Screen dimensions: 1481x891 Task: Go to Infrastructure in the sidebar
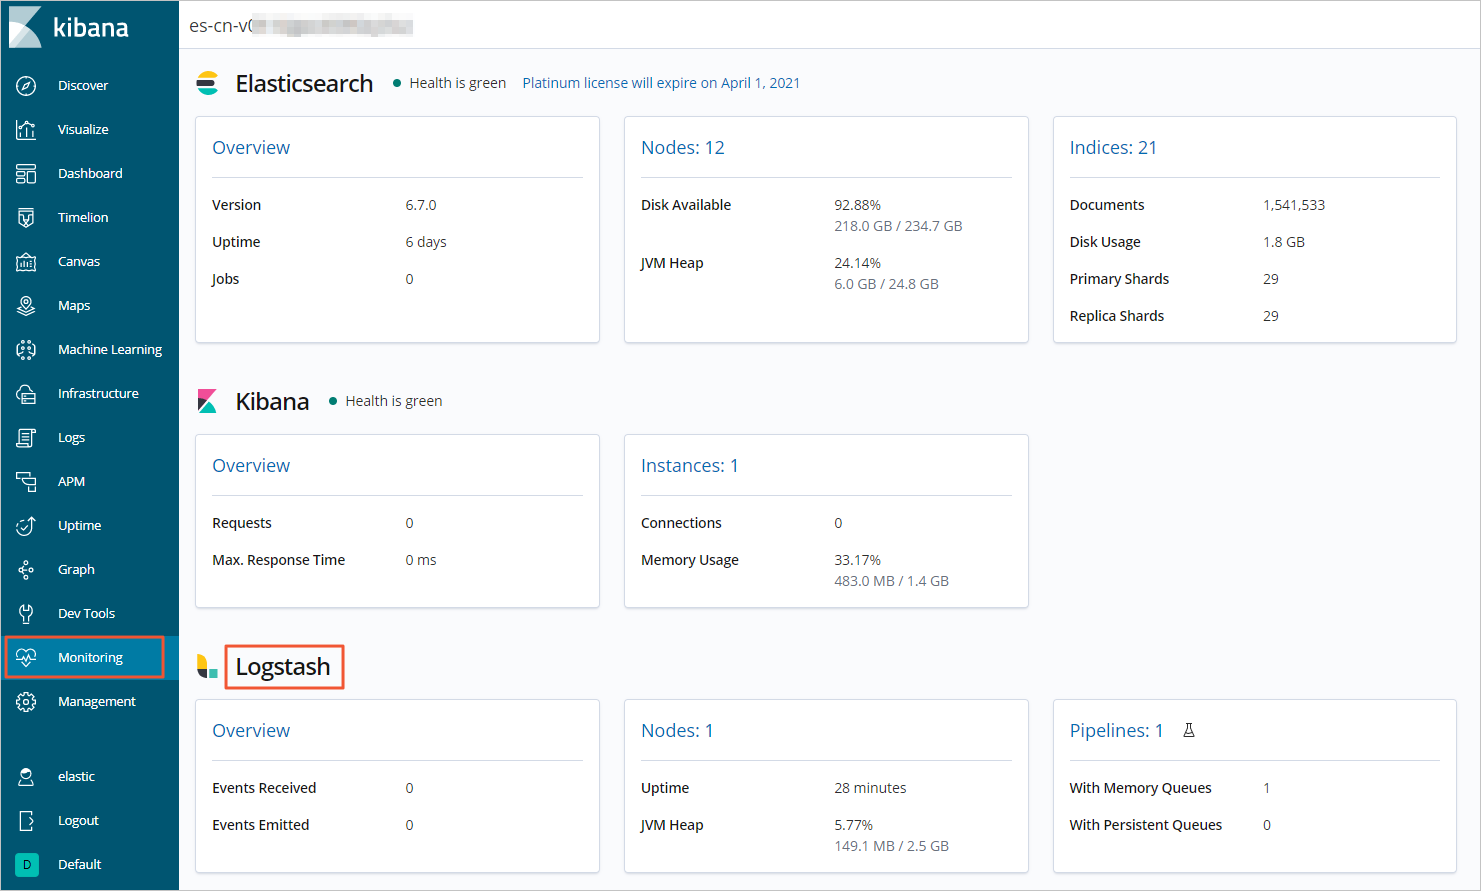(98, 394)
